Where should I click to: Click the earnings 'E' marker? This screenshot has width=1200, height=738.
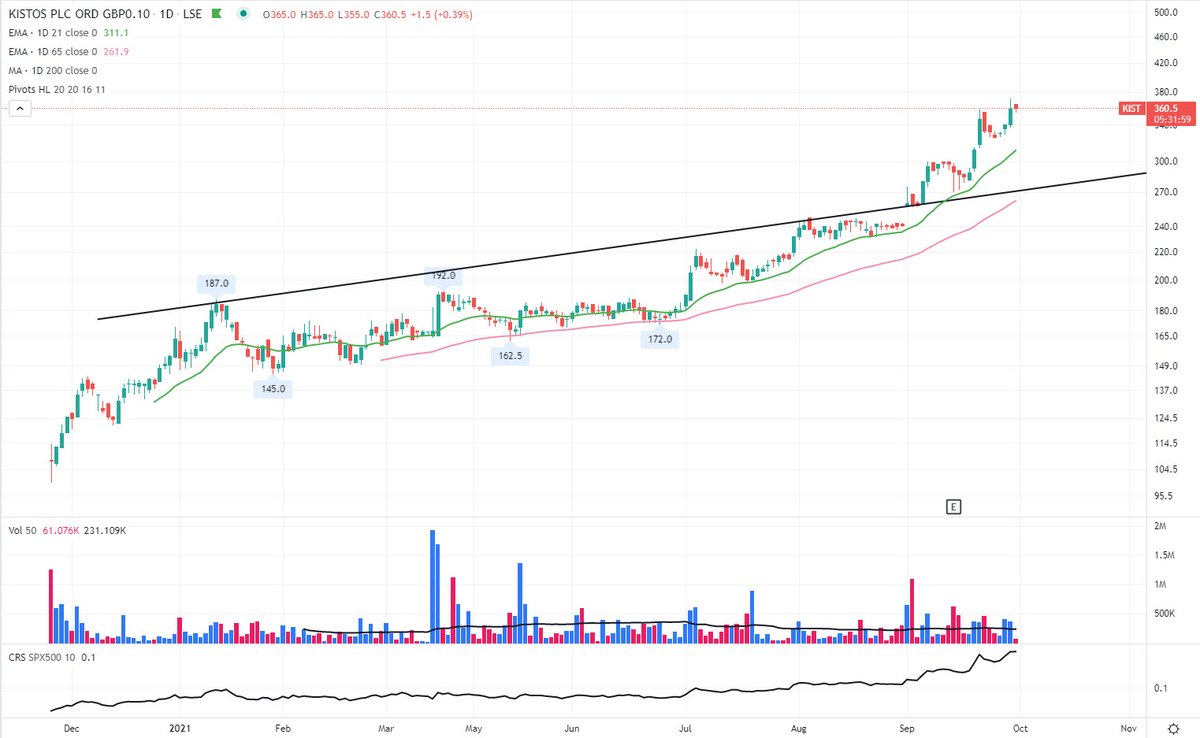[953, 508]
